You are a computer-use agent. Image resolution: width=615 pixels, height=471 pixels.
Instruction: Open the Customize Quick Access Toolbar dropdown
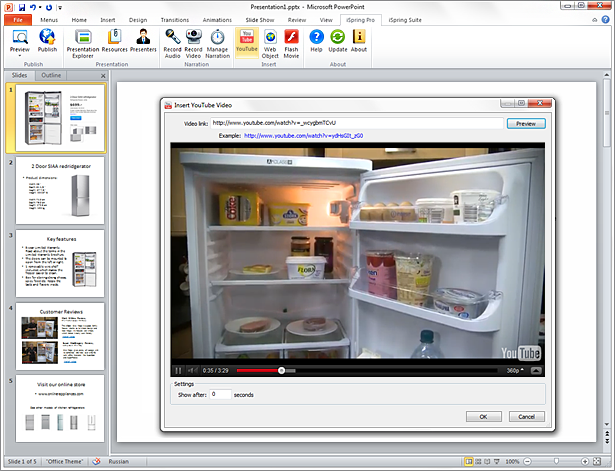coord(60,7)
